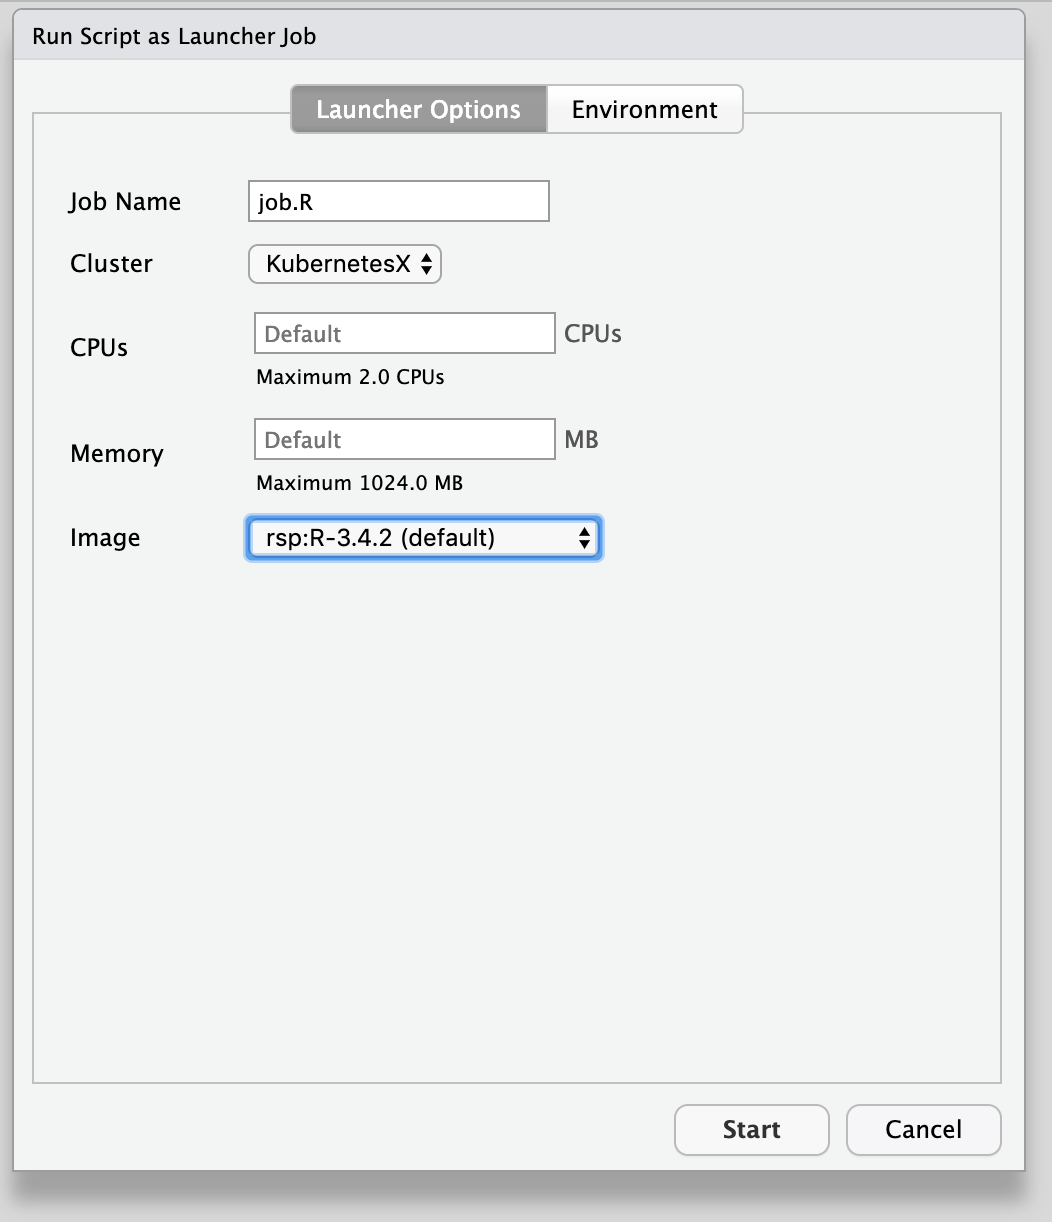Click the Start button

coord(751,1129)
